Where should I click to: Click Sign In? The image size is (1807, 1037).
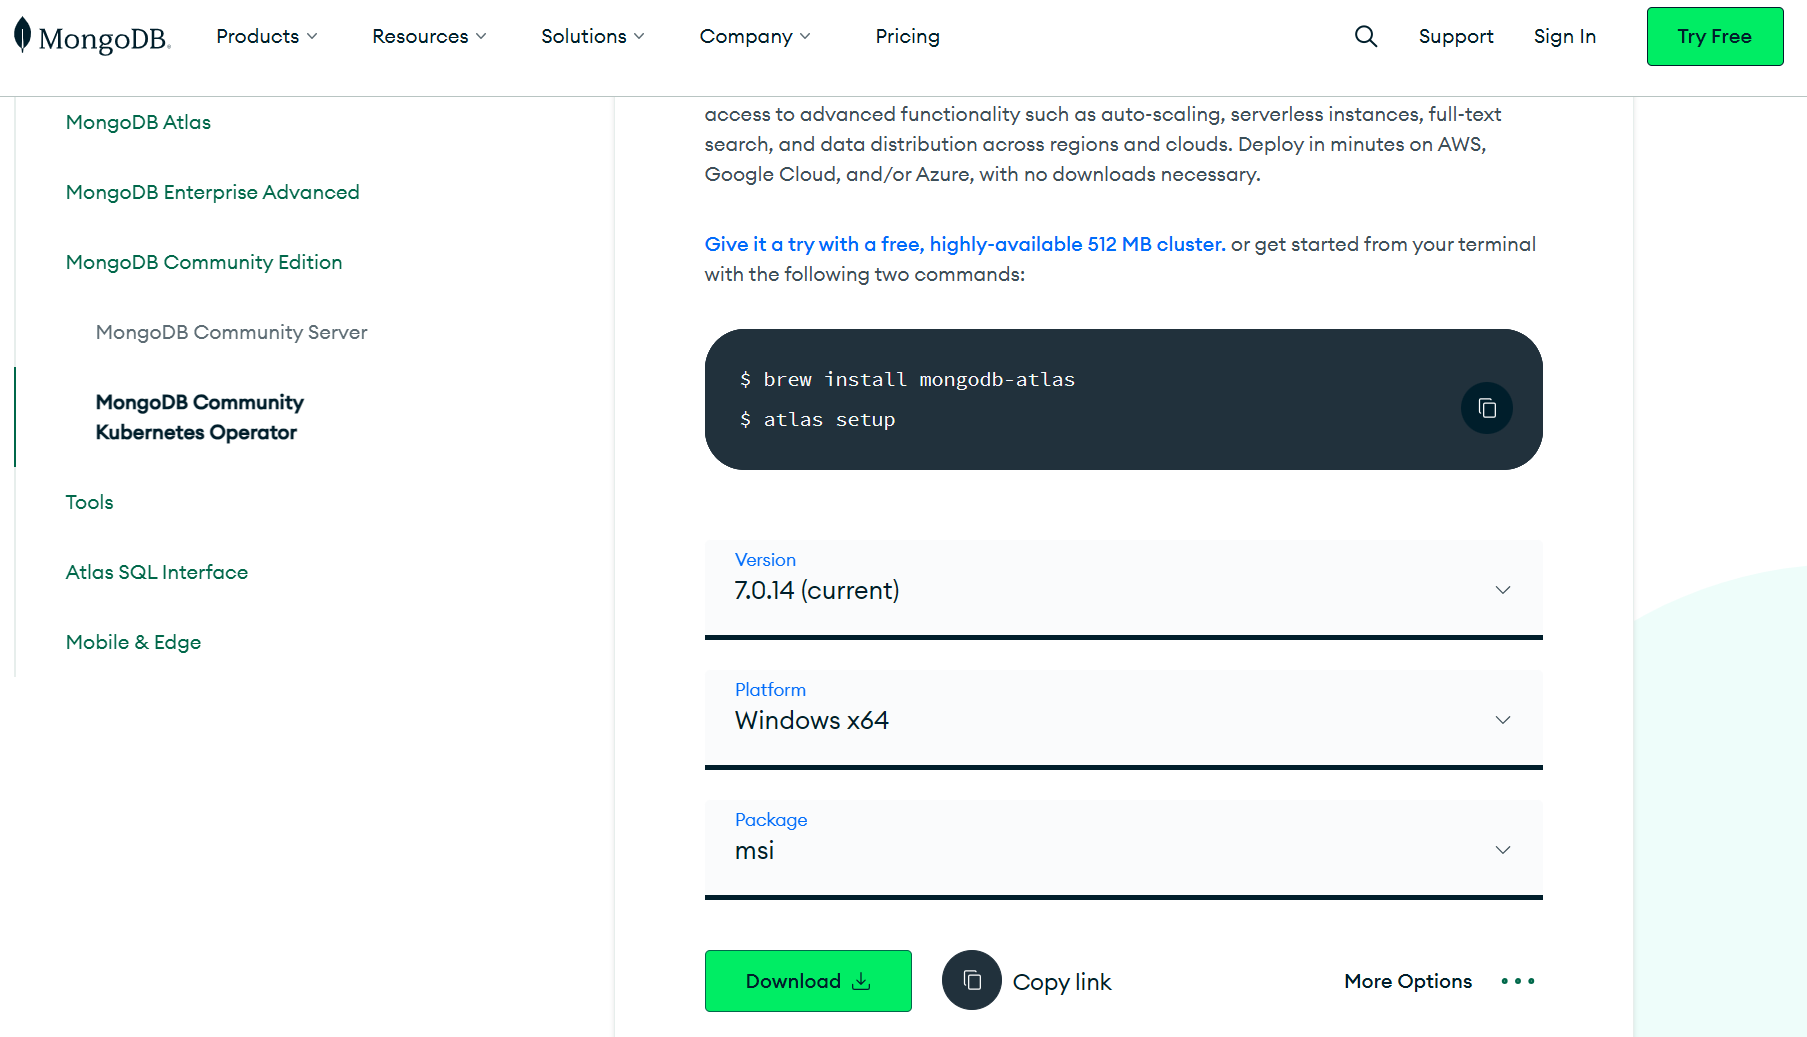[x=1565, y=36]
